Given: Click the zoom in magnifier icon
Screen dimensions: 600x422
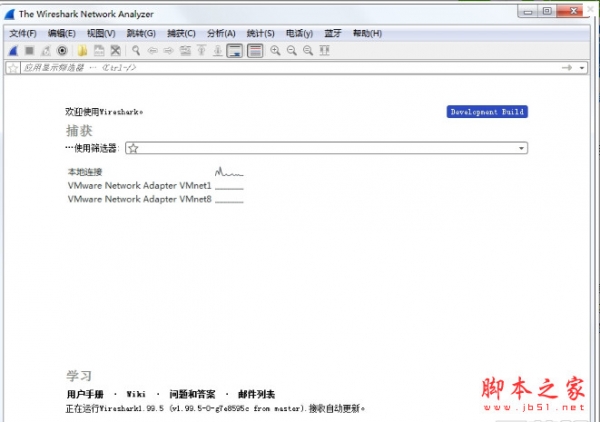Looking at the screenshot, I should (275, 51).
